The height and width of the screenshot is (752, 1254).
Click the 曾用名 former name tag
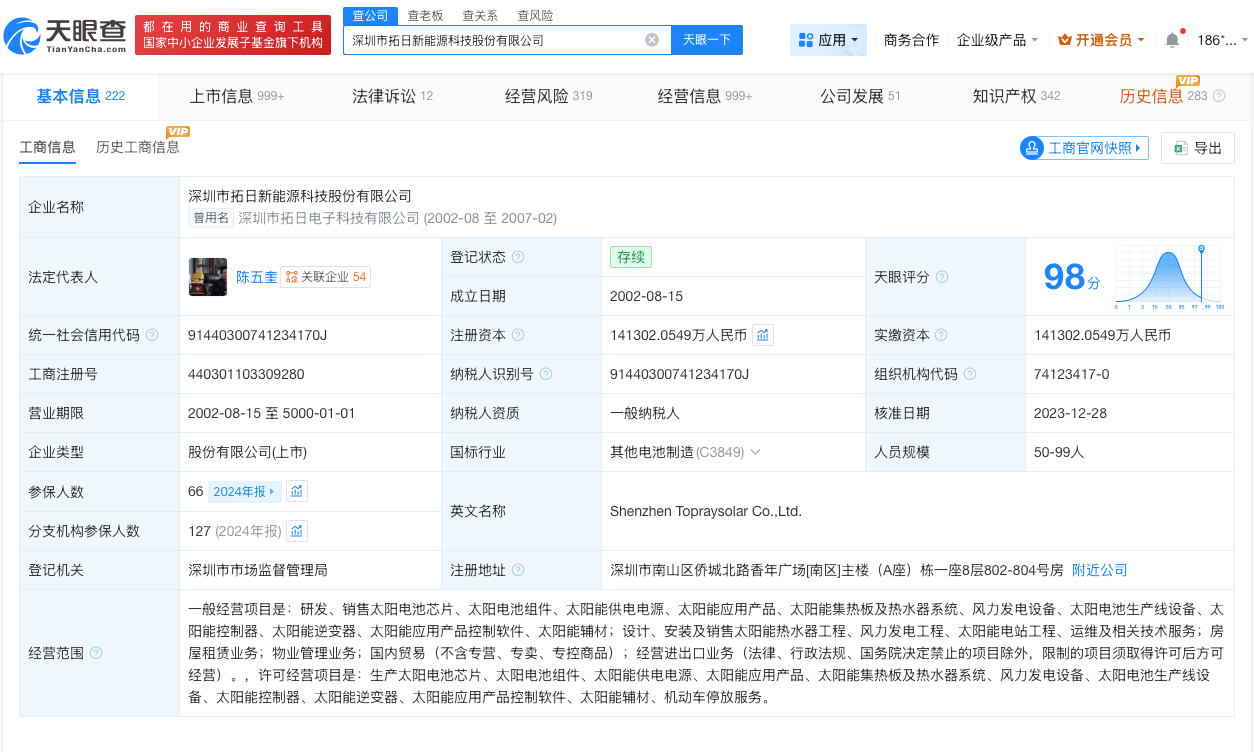pyautogui.click(x=211, y=218)
